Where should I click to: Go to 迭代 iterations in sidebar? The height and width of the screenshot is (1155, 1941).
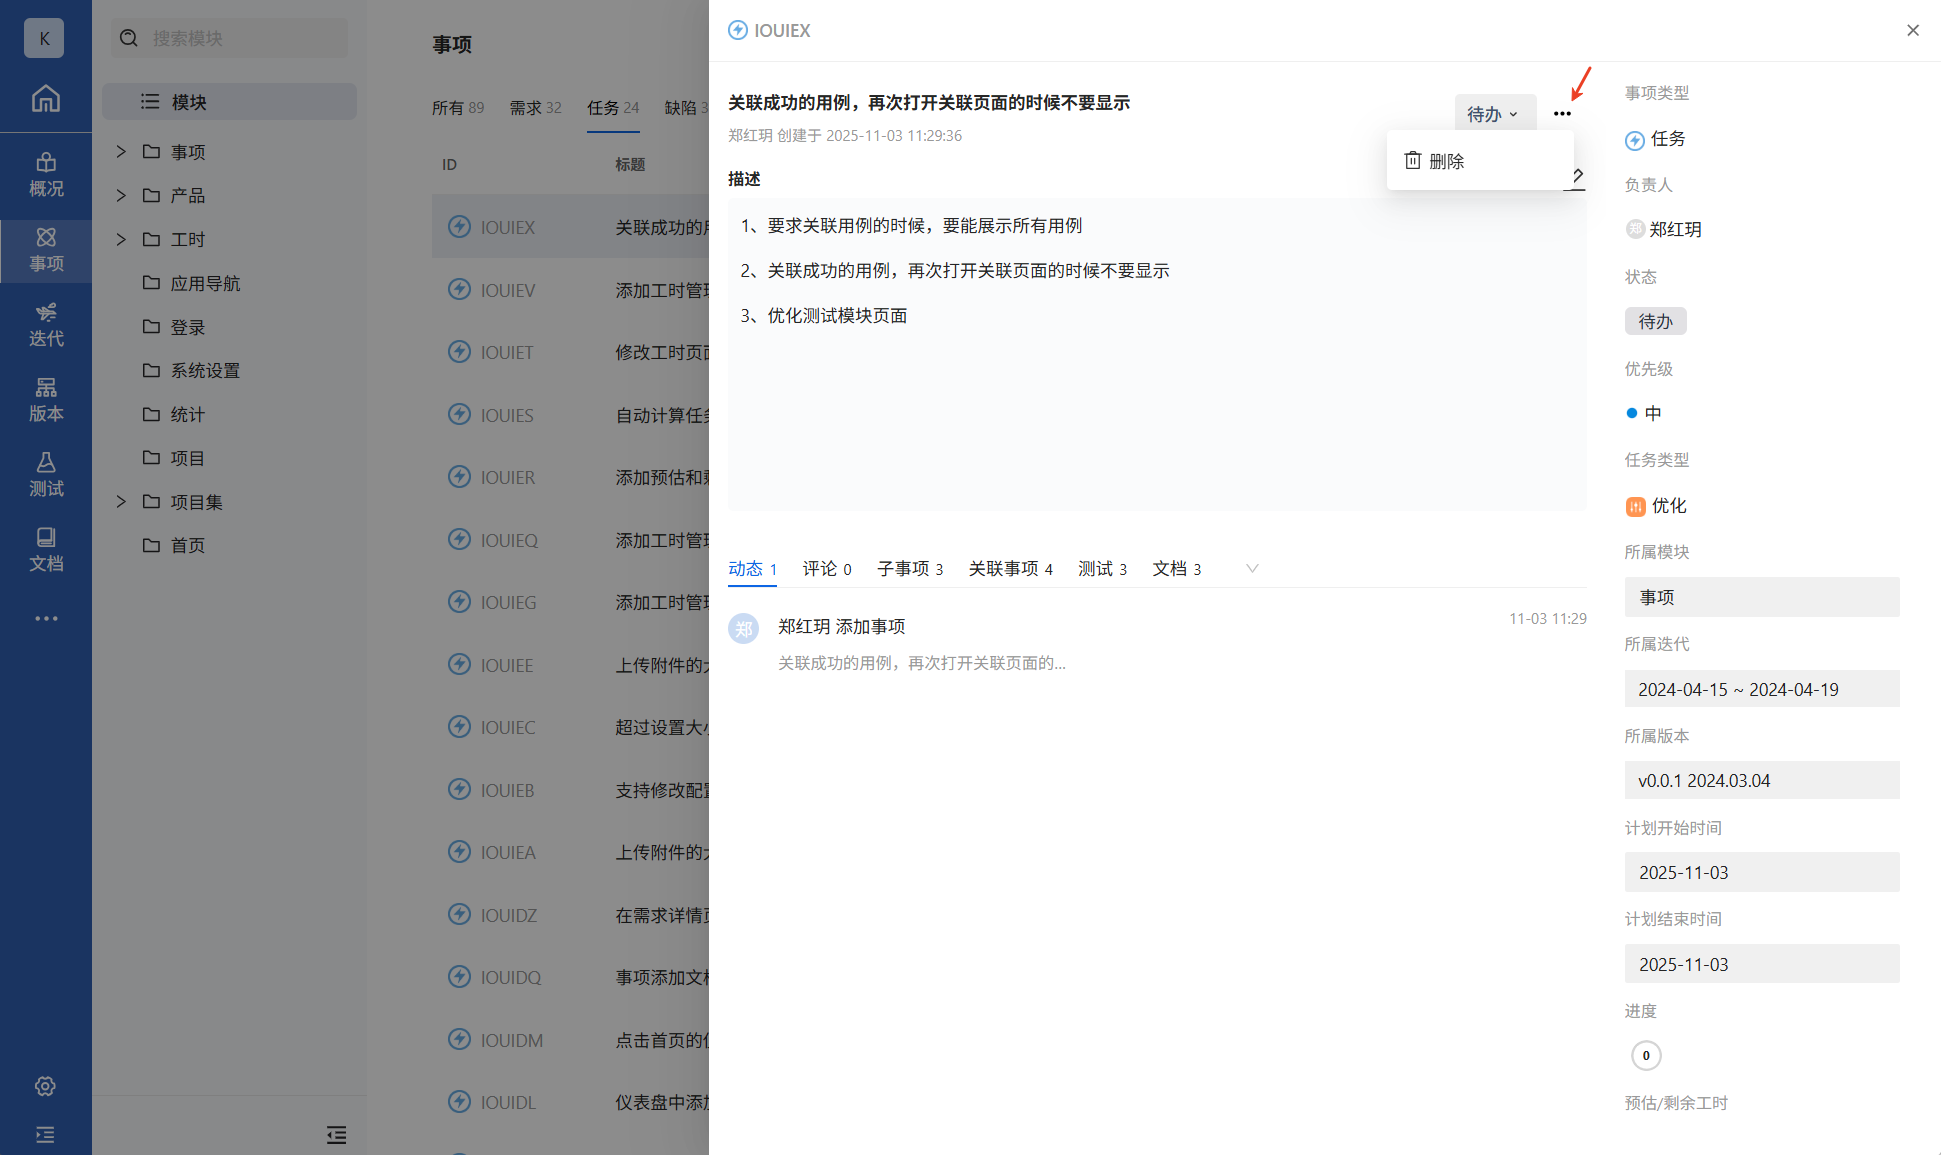[45, 324]
